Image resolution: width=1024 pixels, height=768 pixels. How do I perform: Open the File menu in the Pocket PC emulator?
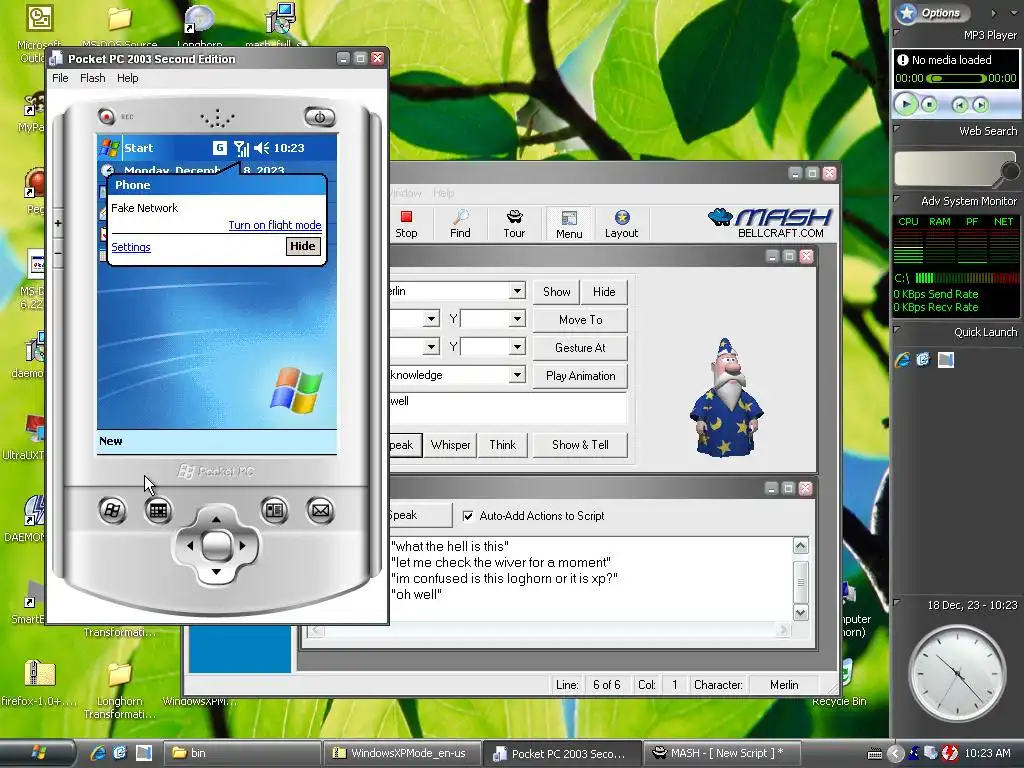pos(60,78)
